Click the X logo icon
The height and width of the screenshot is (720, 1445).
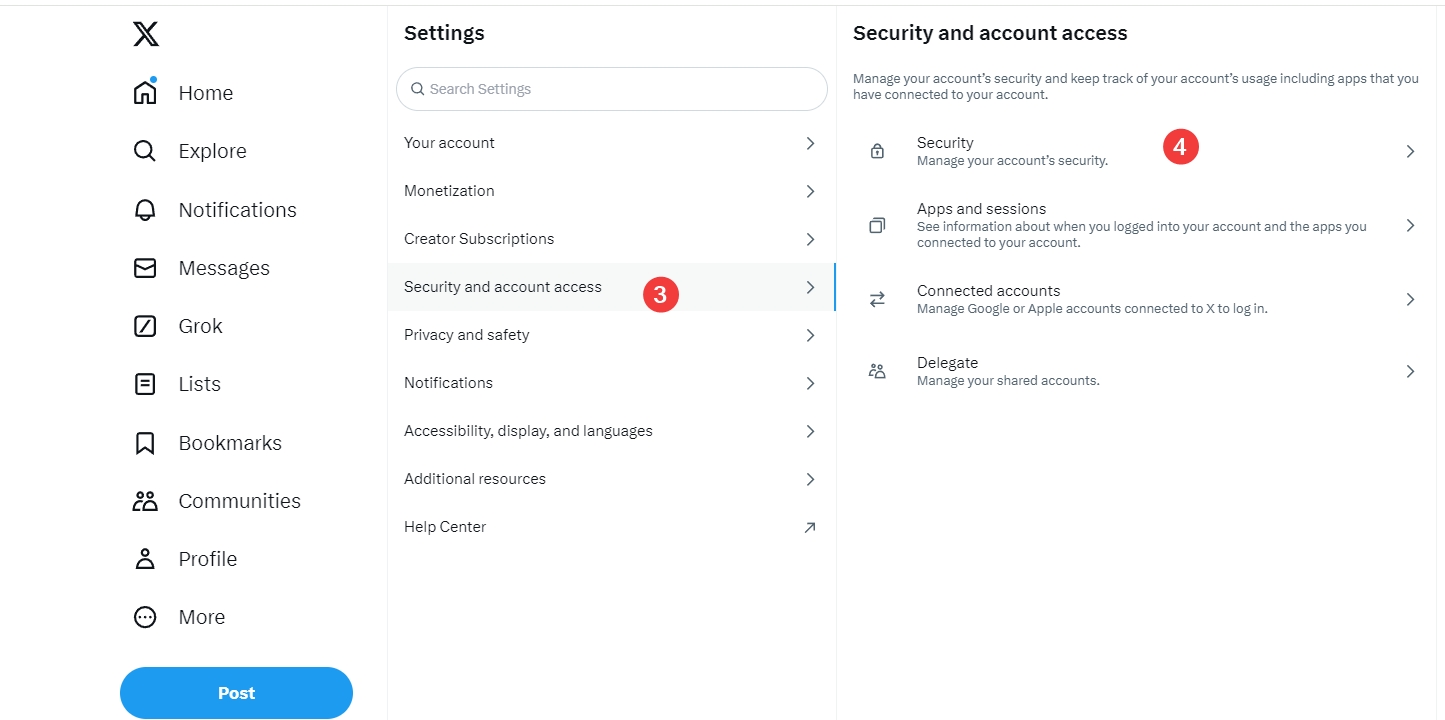click(x=146, y=35)
